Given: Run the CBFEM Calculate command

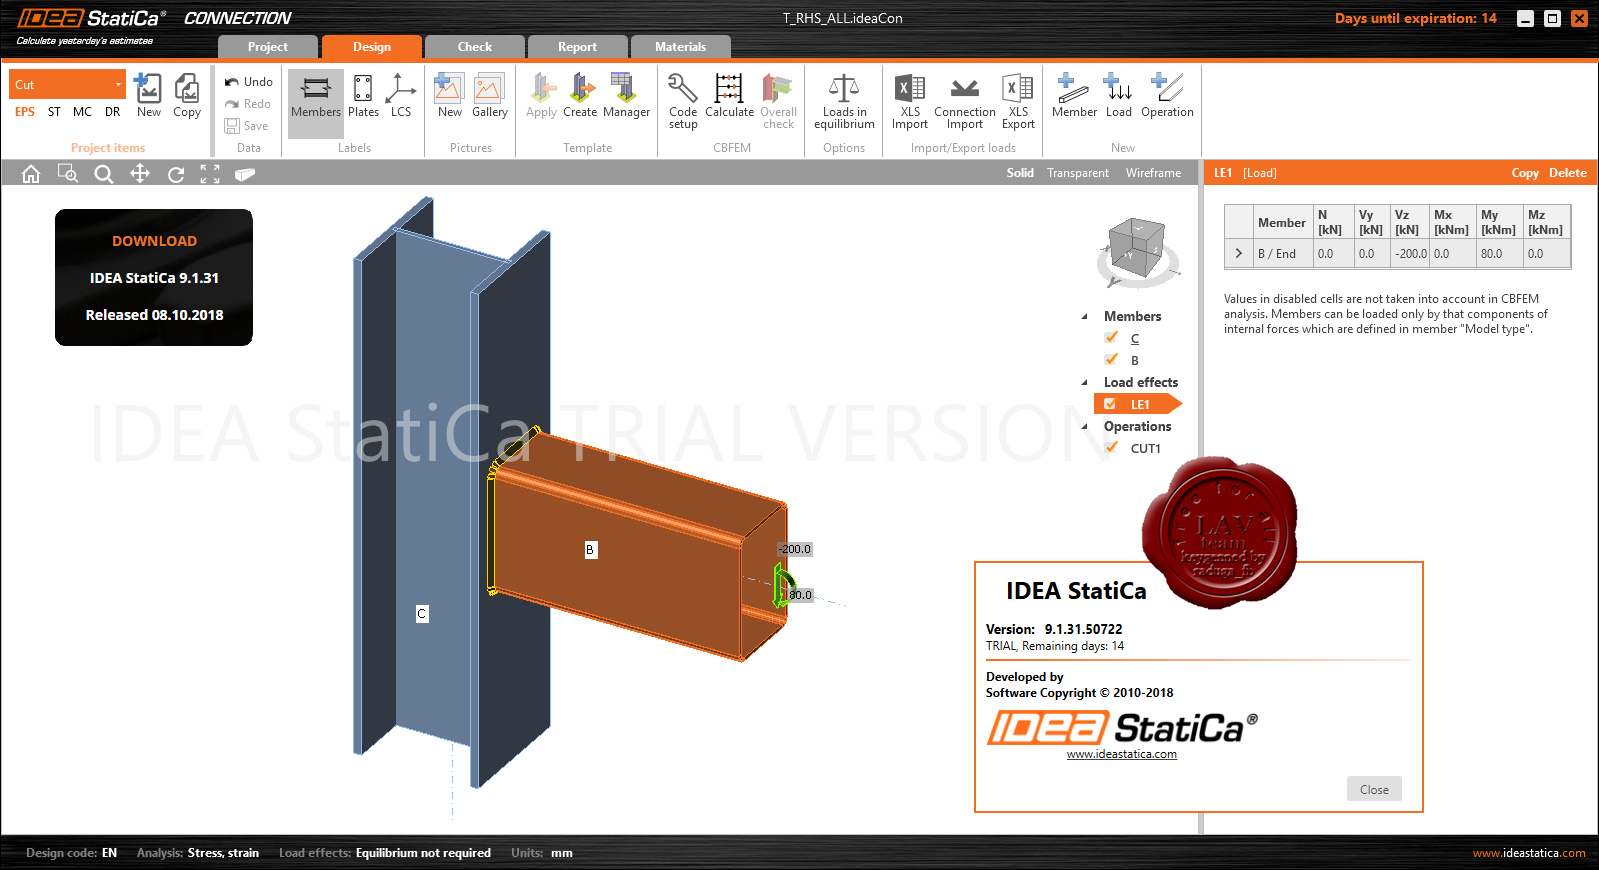Looking at the screenshot, I should click(x=729, y=96).
